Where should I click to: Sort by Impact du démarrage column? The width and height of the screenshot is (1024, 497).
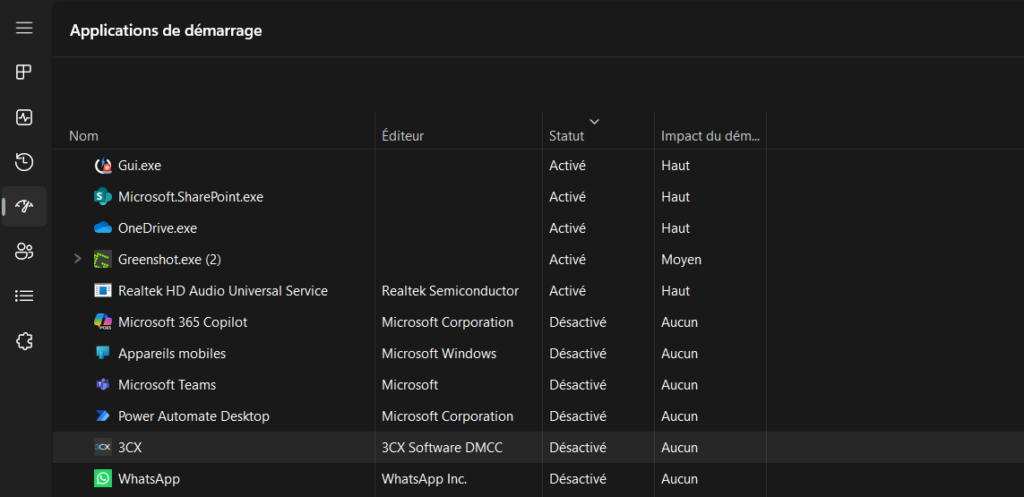pos(710,135)
